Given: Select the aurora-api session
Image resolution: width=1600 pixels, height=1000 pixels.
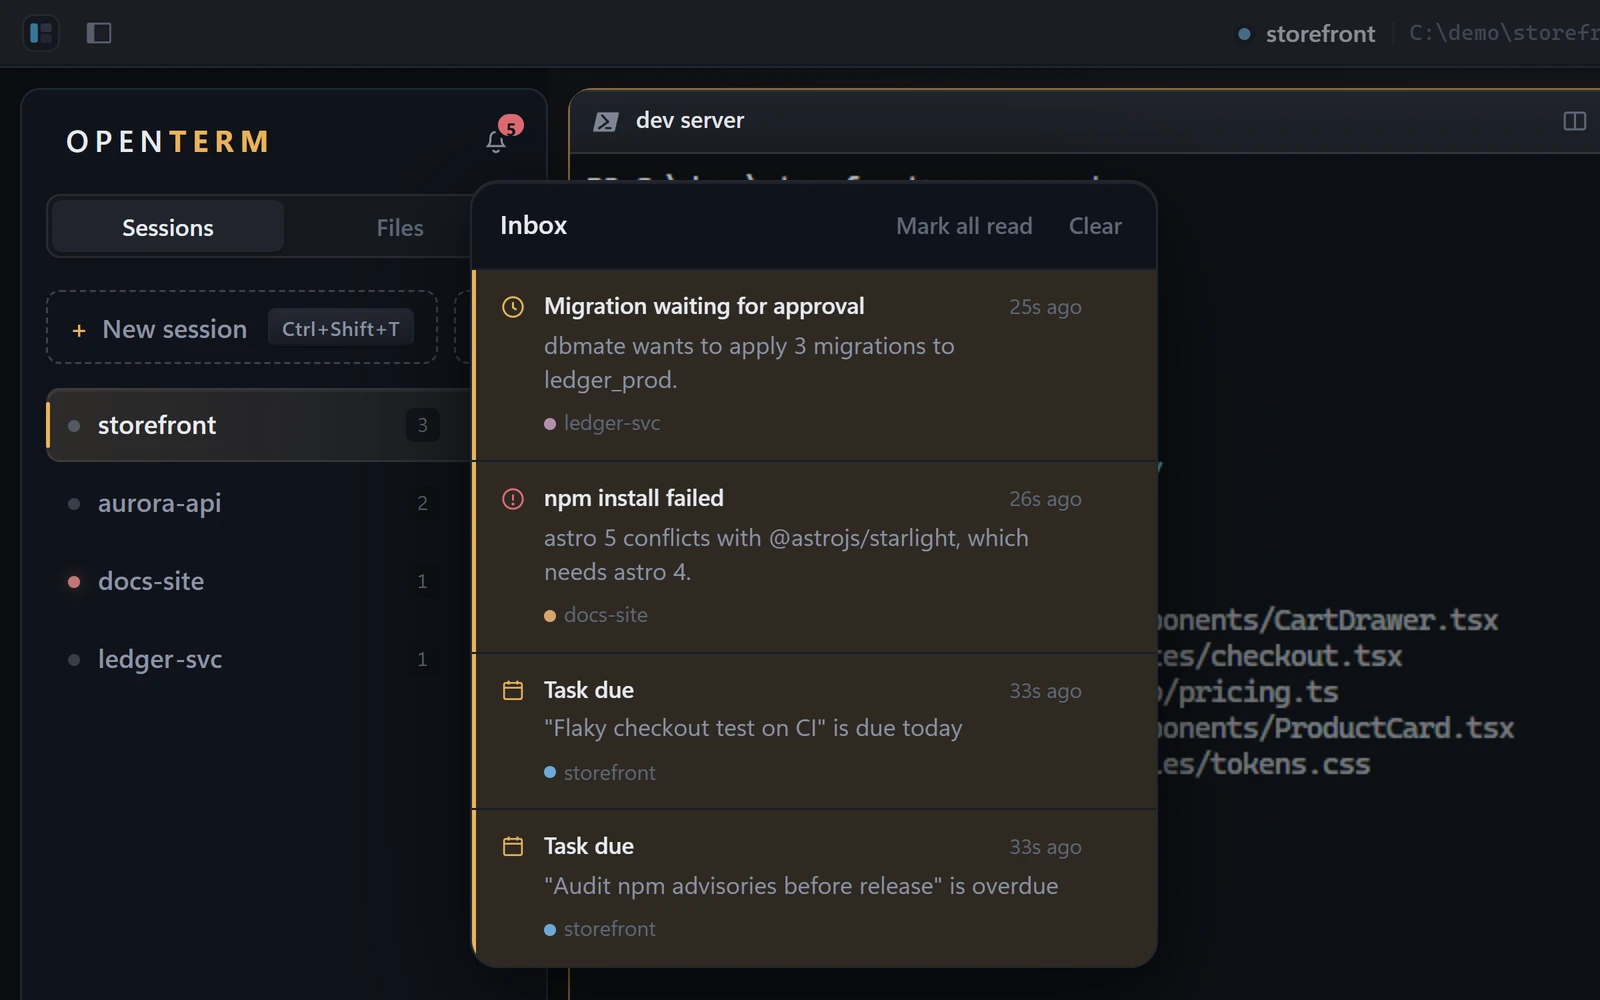Looking at the screenshot, I should point(258,503).
